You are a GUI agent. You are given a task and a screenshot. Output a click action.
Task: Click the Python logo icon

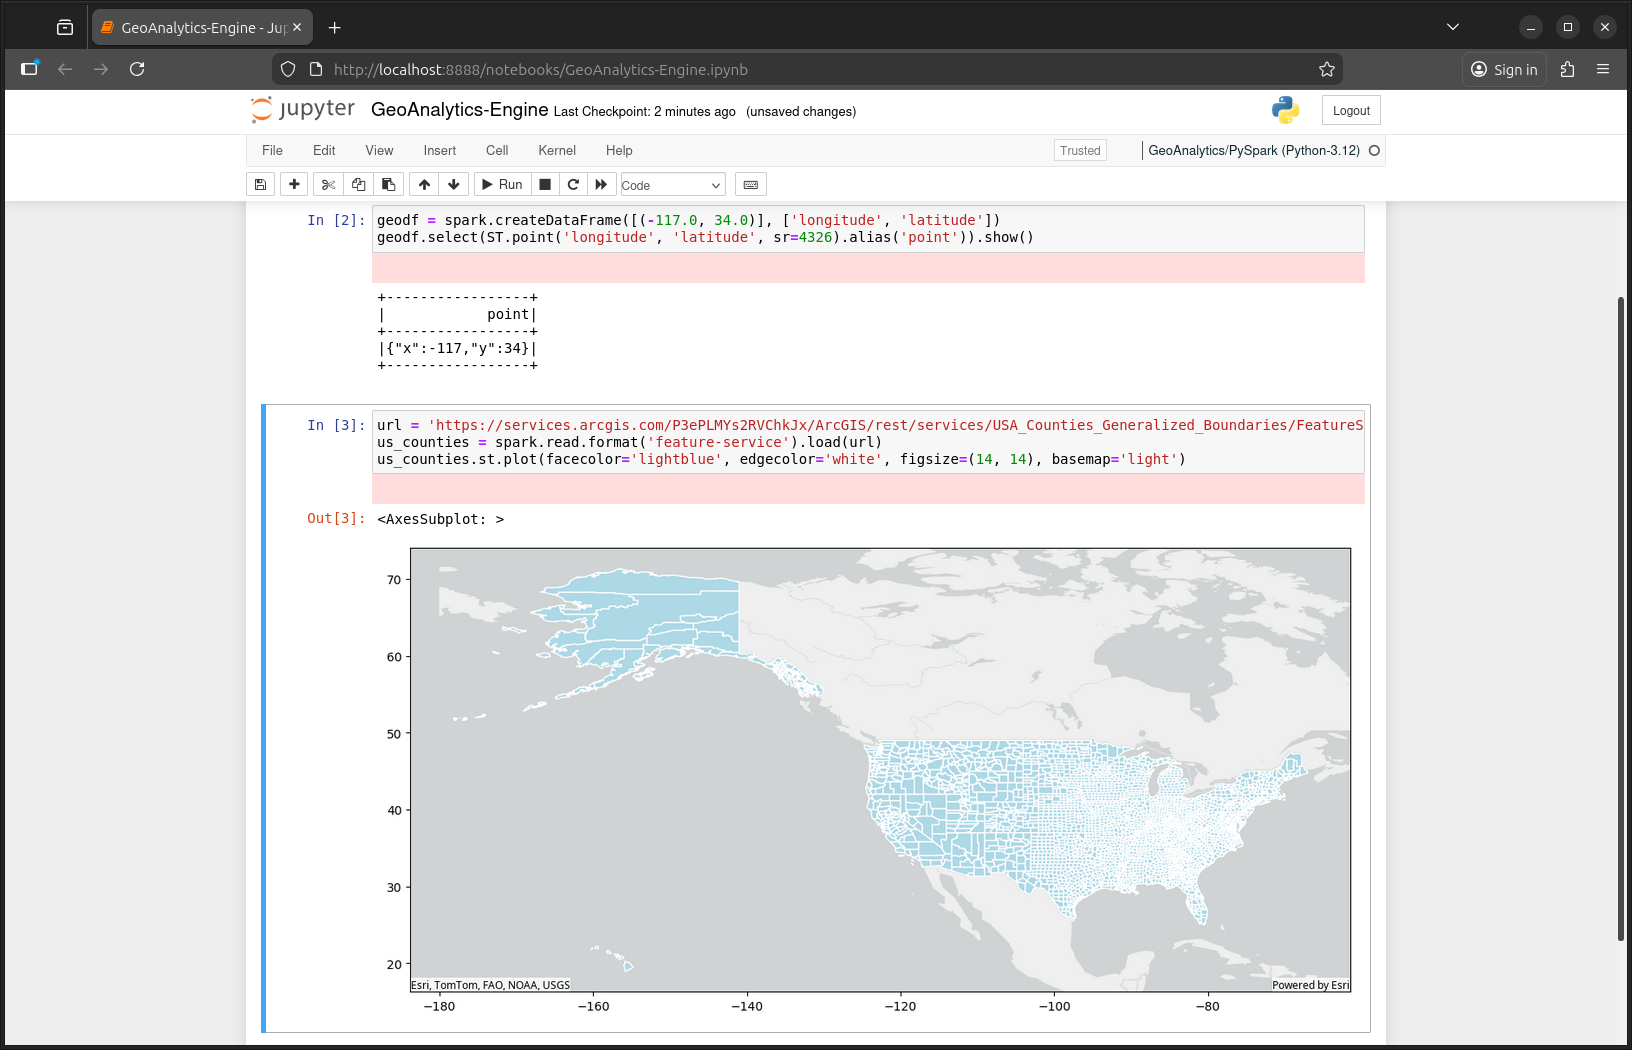[1286, 110]
